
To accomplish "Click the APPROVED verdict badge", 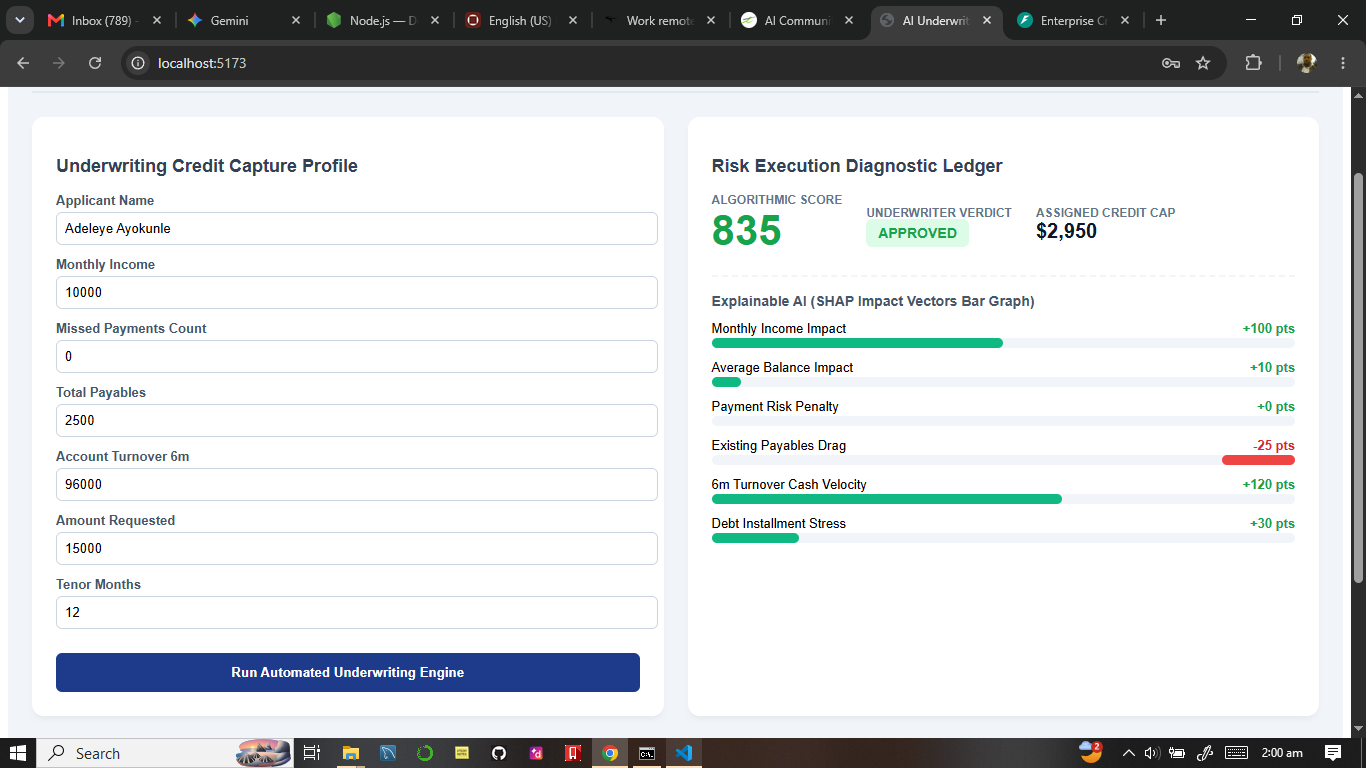I will [x=917, y=233].
